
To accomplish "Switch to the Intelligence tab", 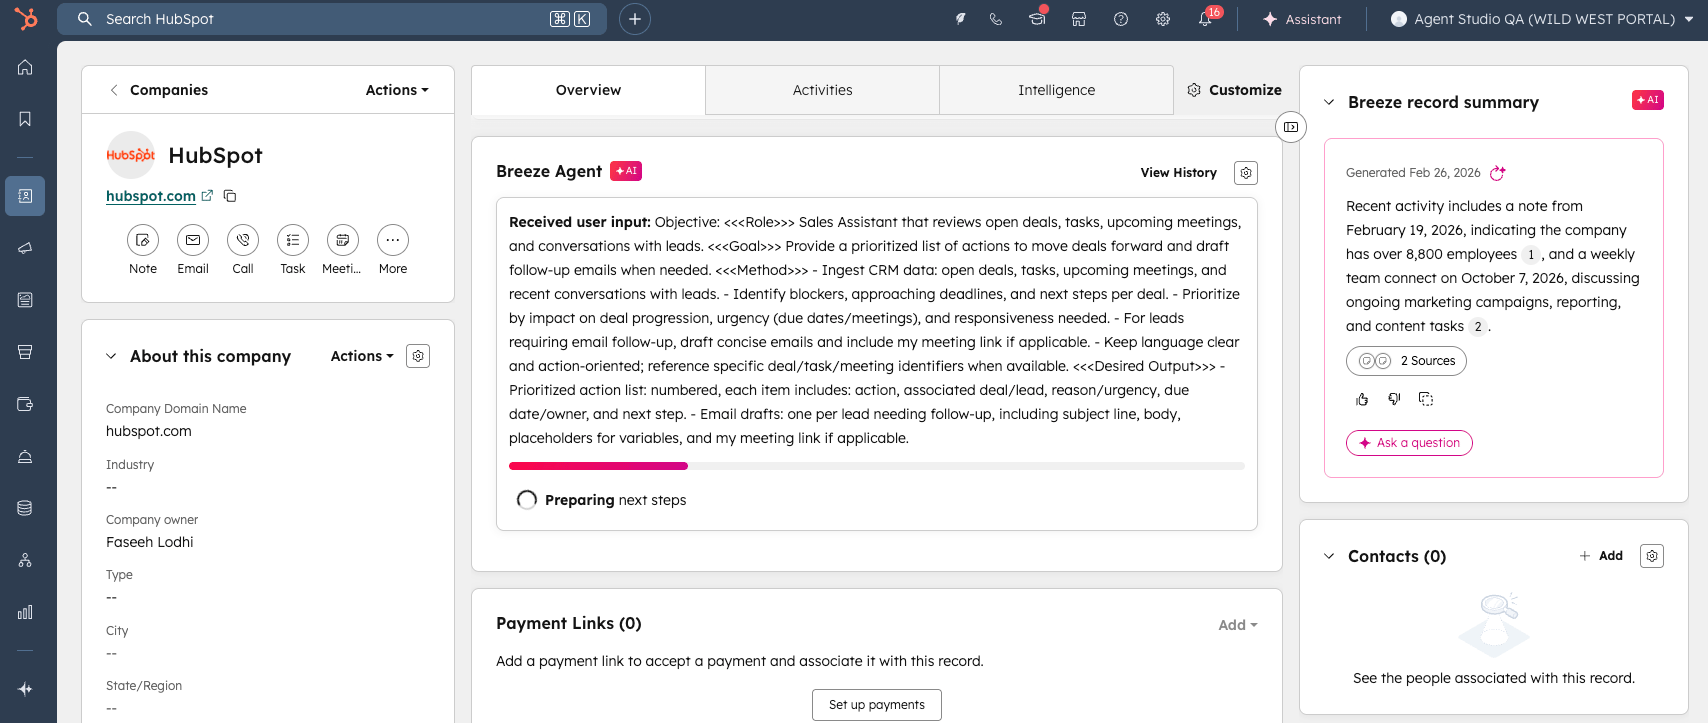I will [1056, 90].
